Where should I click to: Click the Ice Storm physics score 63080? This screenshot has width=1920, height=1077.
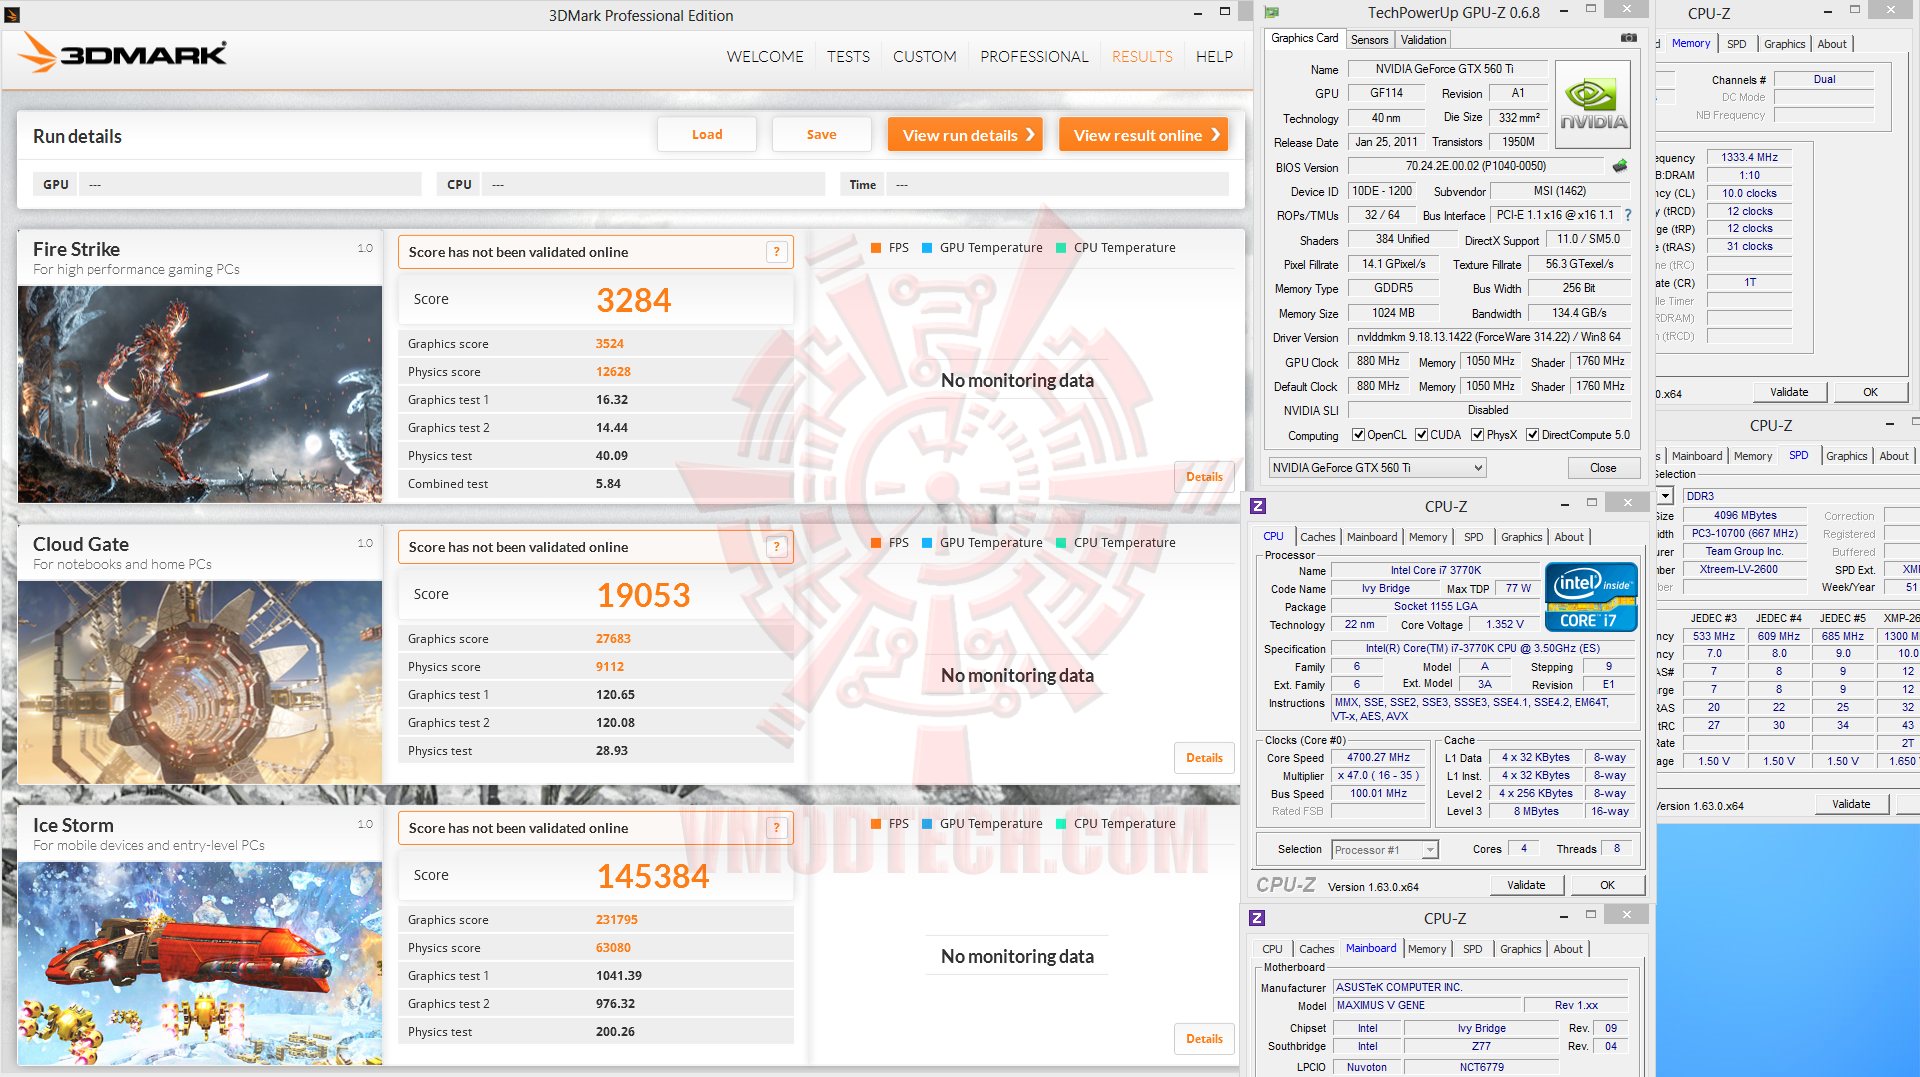613,948
